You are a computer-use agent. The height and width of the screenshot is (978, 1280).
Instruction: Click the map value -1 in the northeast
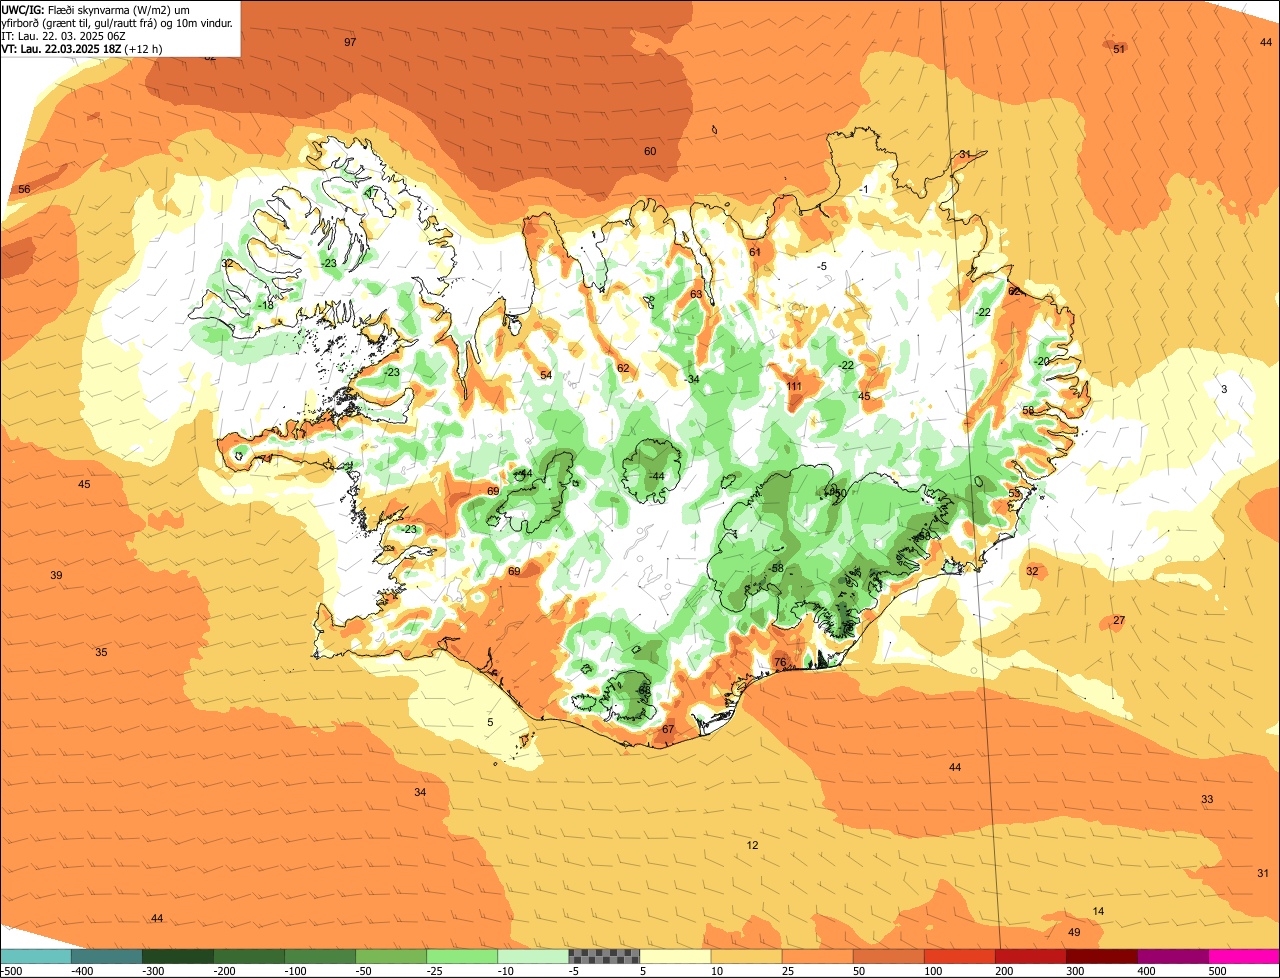(x=864, y=190)
